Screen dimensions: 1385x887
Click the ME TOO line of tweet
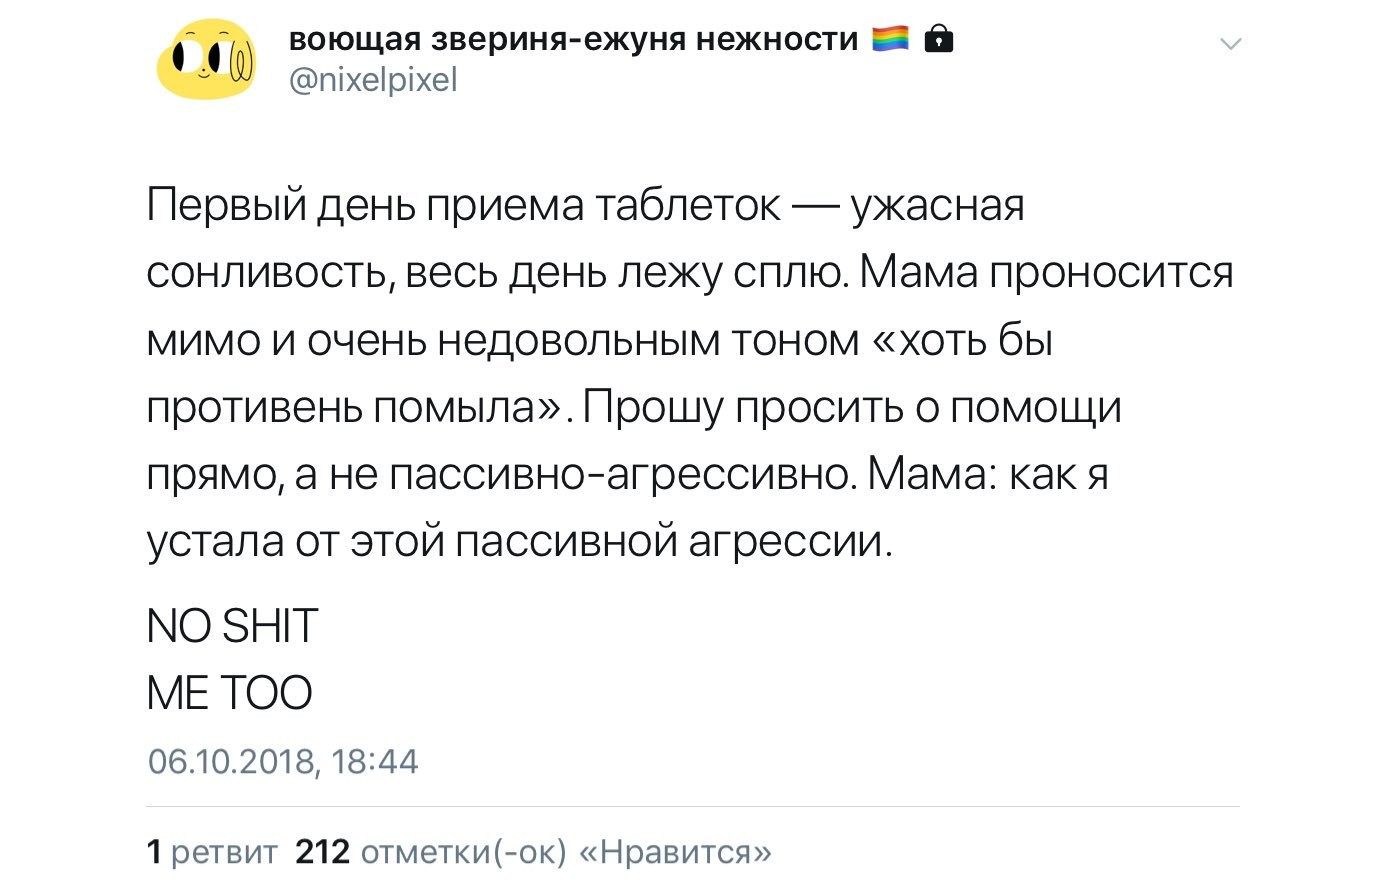pos(229,693)
